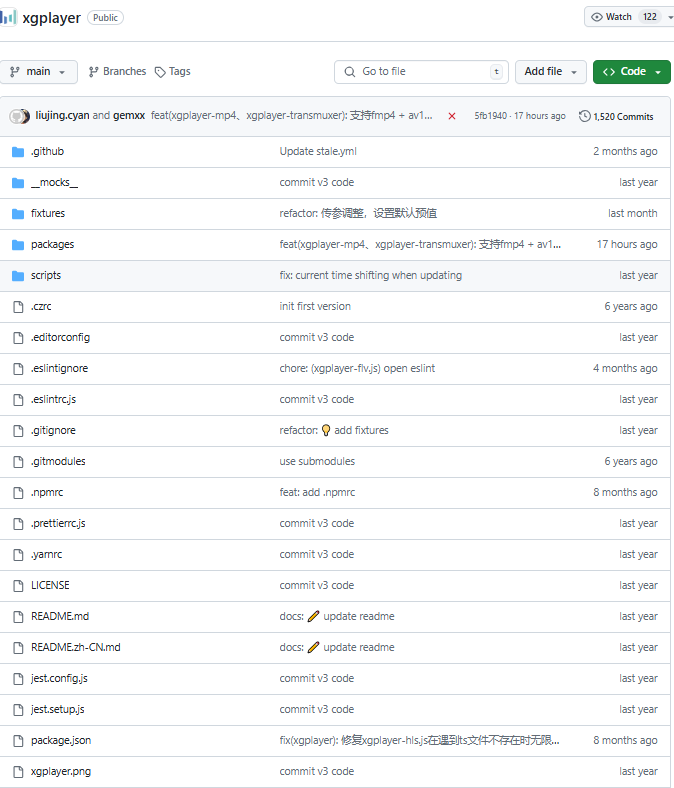Open the fixtures folder icon
Viewport: 674px width, 788px height.
18,214
